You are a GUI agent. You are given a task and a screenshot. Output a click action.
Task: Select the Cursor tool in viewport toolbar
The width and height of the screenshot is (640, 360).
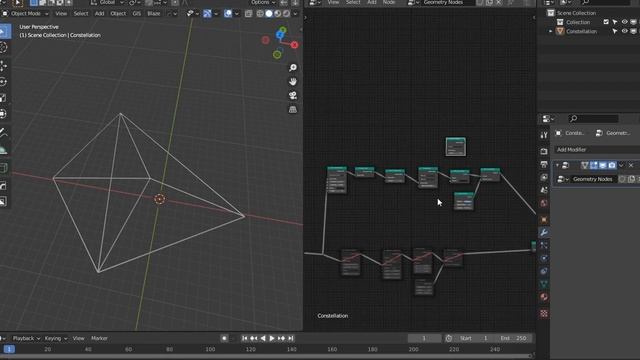pos(3,47)
